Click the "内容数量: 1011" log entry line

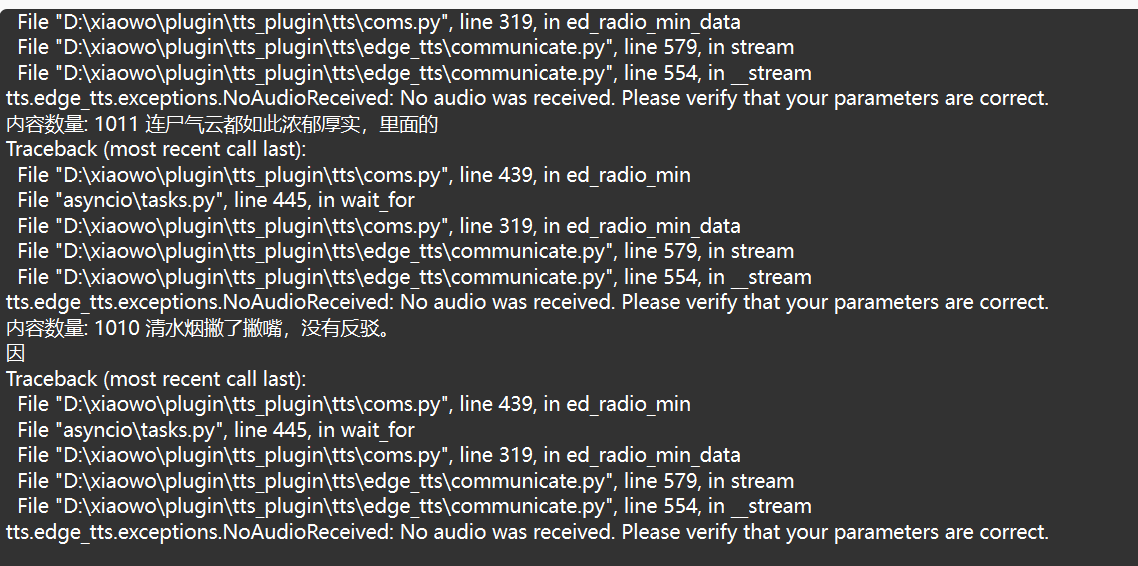[222, 124]
